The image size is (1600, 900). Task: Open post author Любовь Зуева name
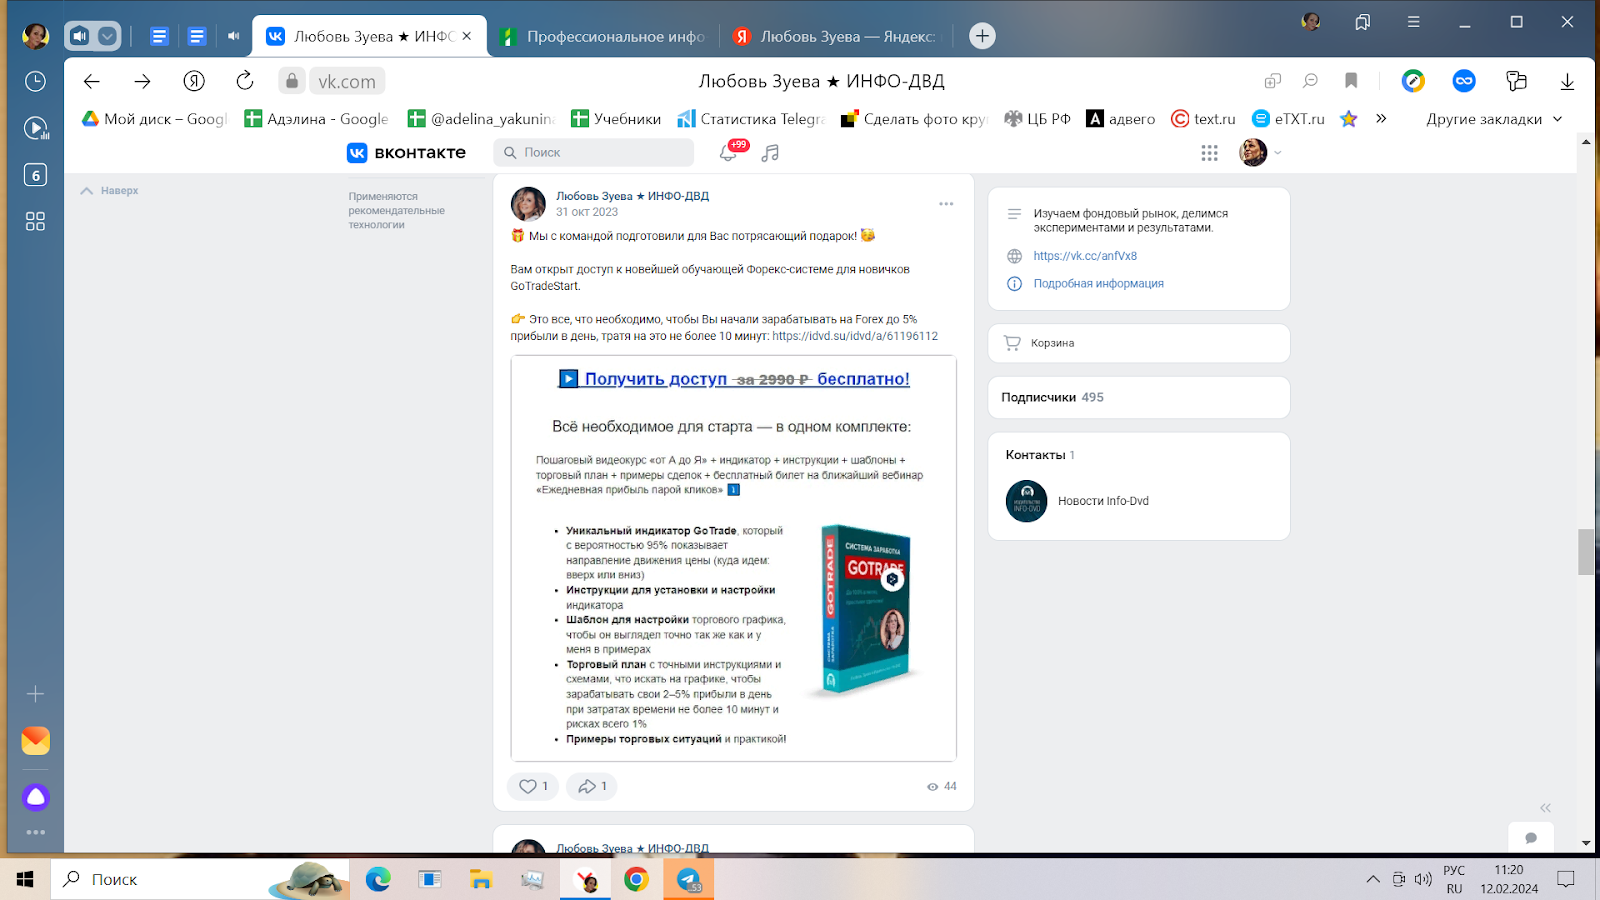coord(632,196)
